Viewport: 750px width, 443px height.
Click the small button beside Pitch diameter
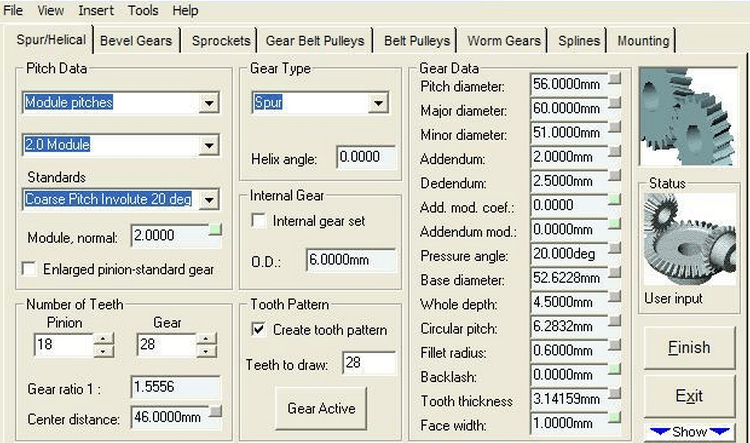[x=614, y=78]
